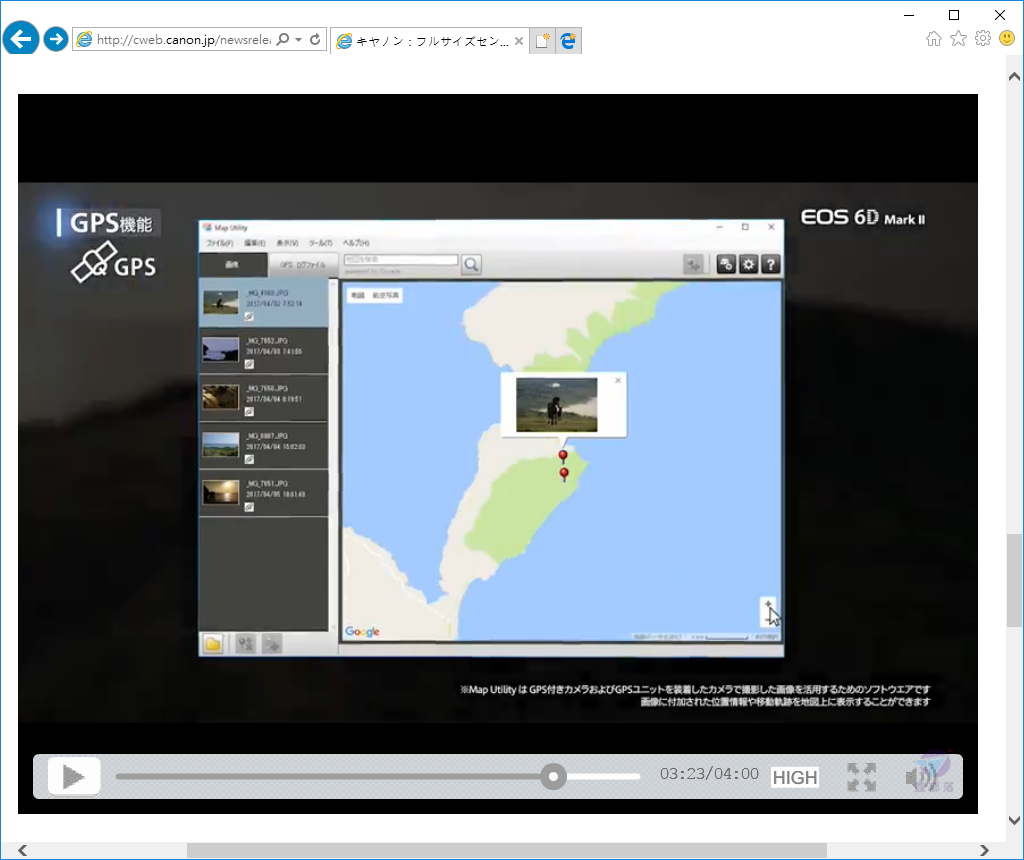Click the yellow folder icon below the image list
This screenshot has width=1024, height=860.
tap(213, 645)
